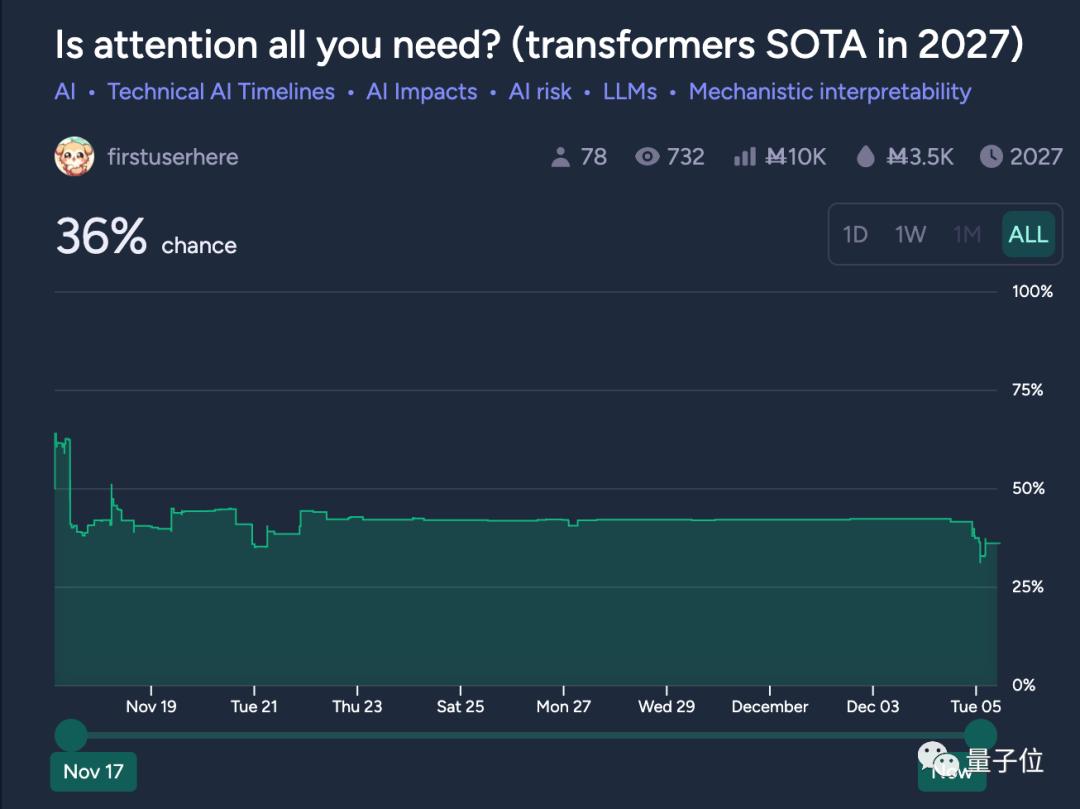The image size is (1080, 809).
Task: Click the views eye icon
Action: [647, 157]
